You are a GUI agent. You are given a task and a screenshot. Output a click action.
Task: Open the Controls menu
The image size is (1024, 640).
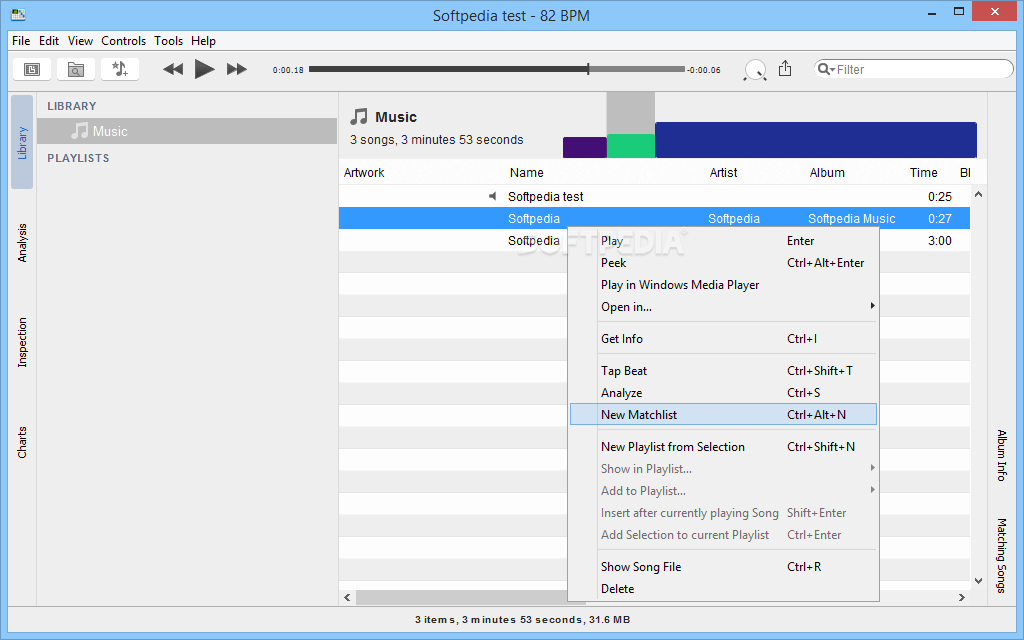123,40
